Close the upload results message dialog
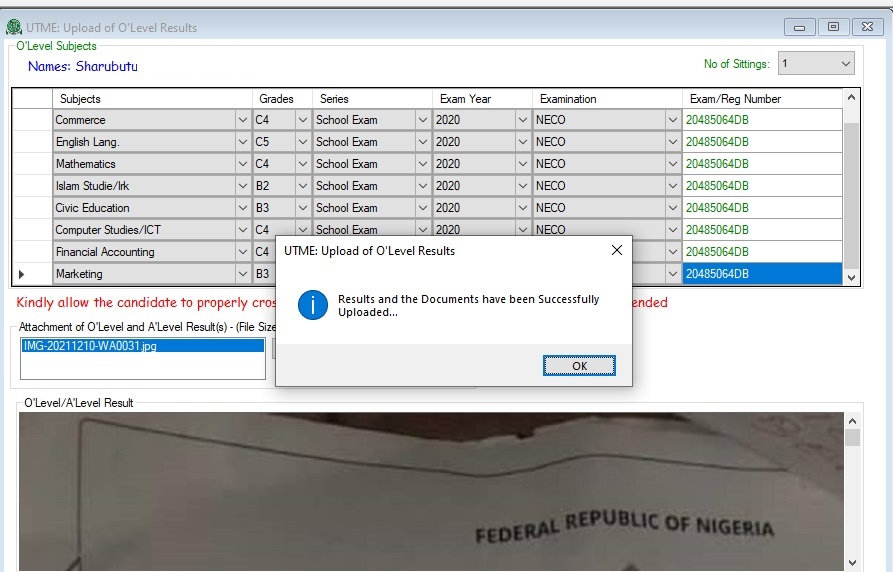 pyautogui.click(x=616, y=250)
